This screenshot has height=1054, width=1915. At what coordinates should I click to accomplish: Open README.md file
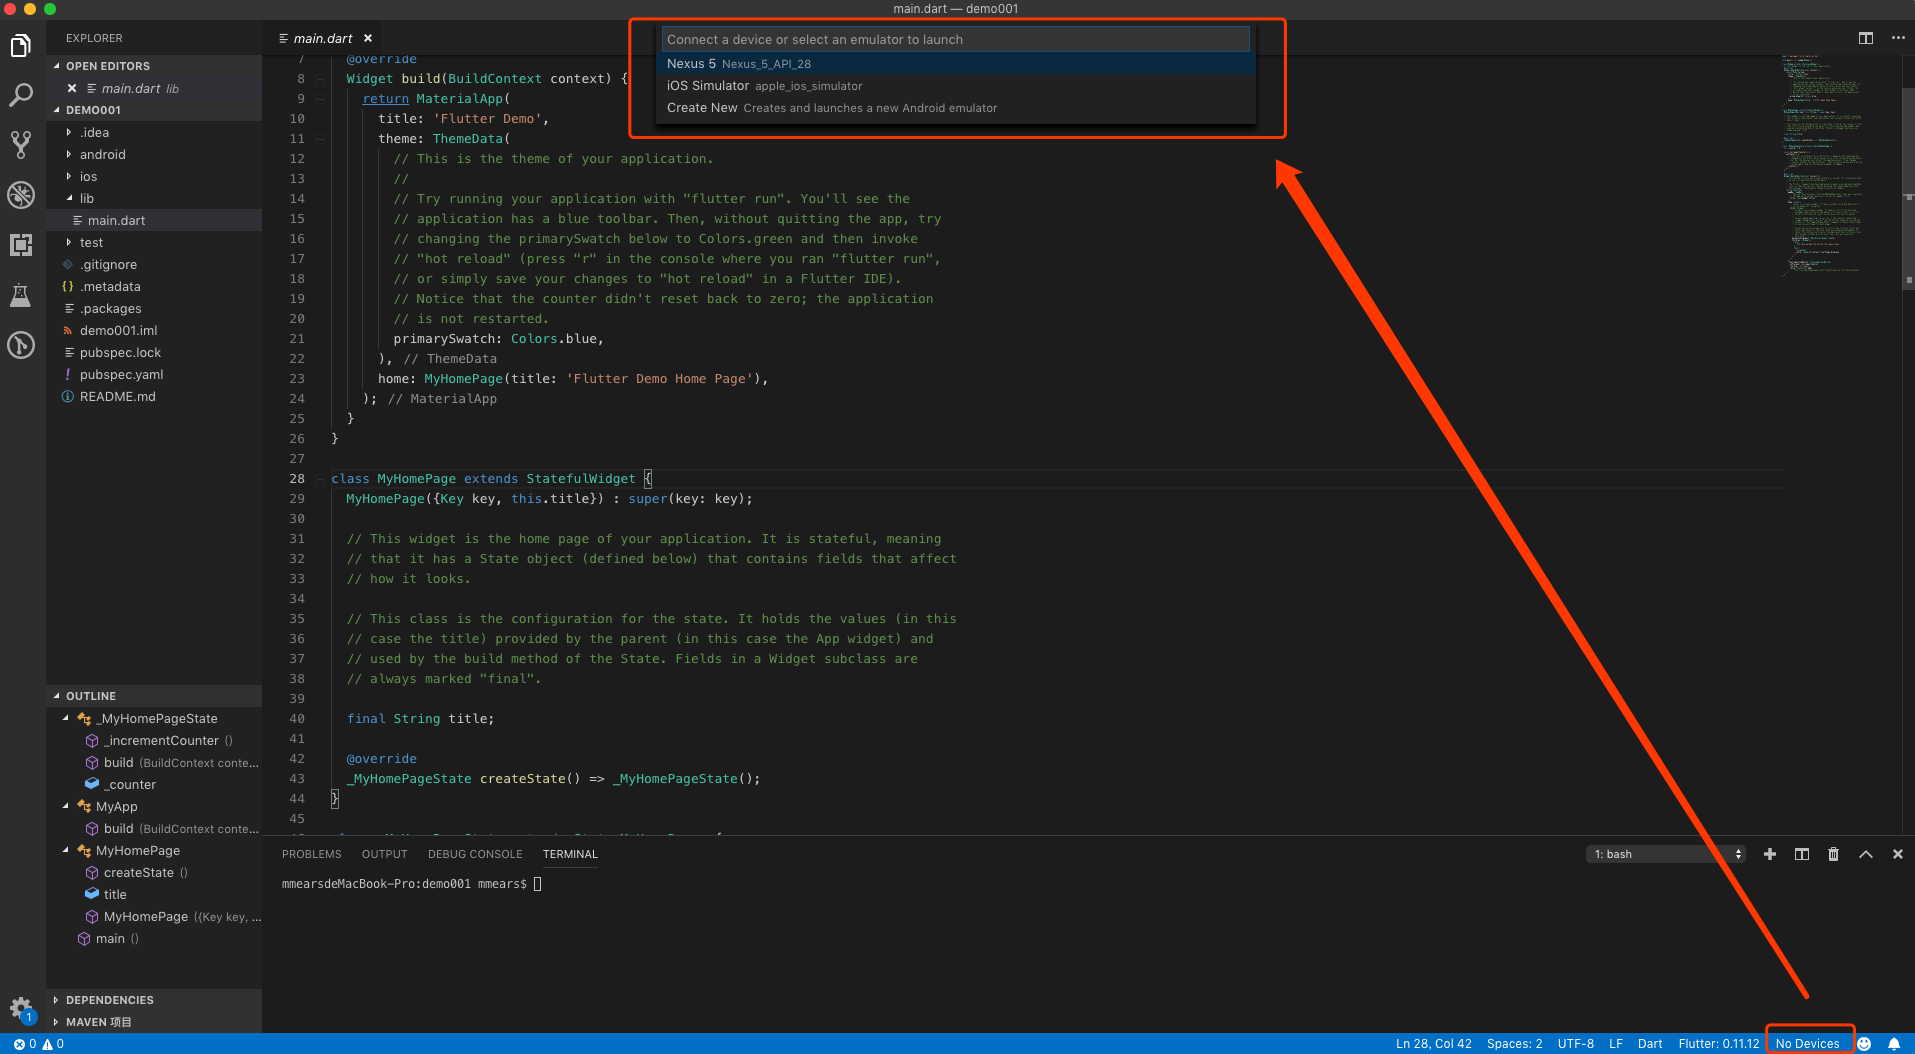[154, 396]
